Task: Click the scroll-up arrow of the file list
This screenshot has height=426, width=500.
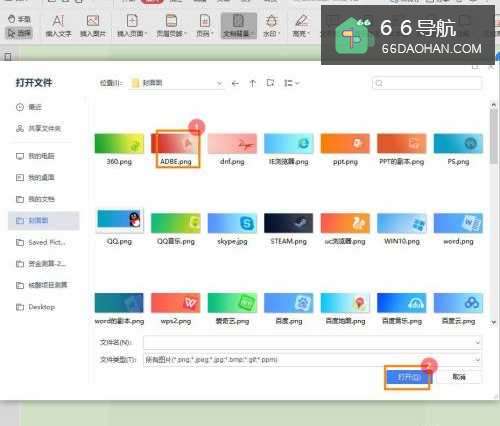Action: click(494, 105)
